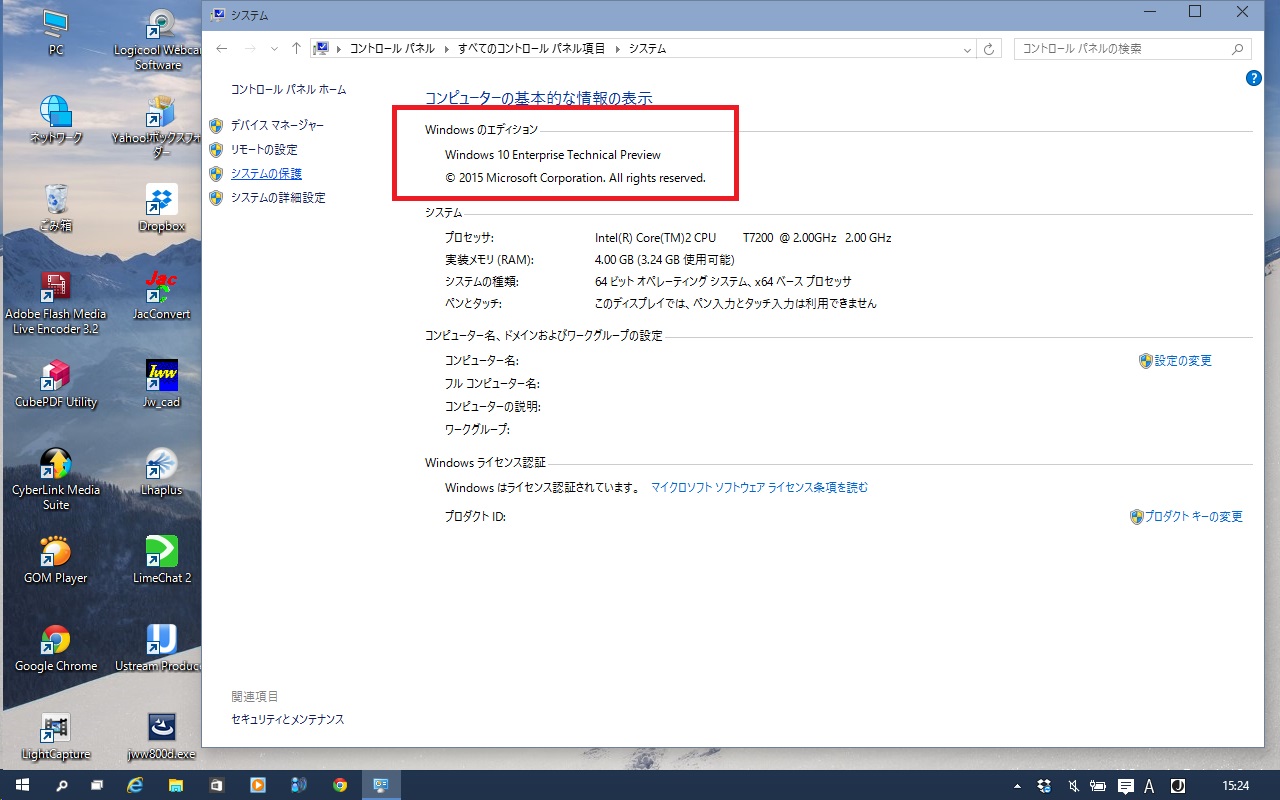Launch the Lhaplus desktop shortcut

[x=161, y=471]
